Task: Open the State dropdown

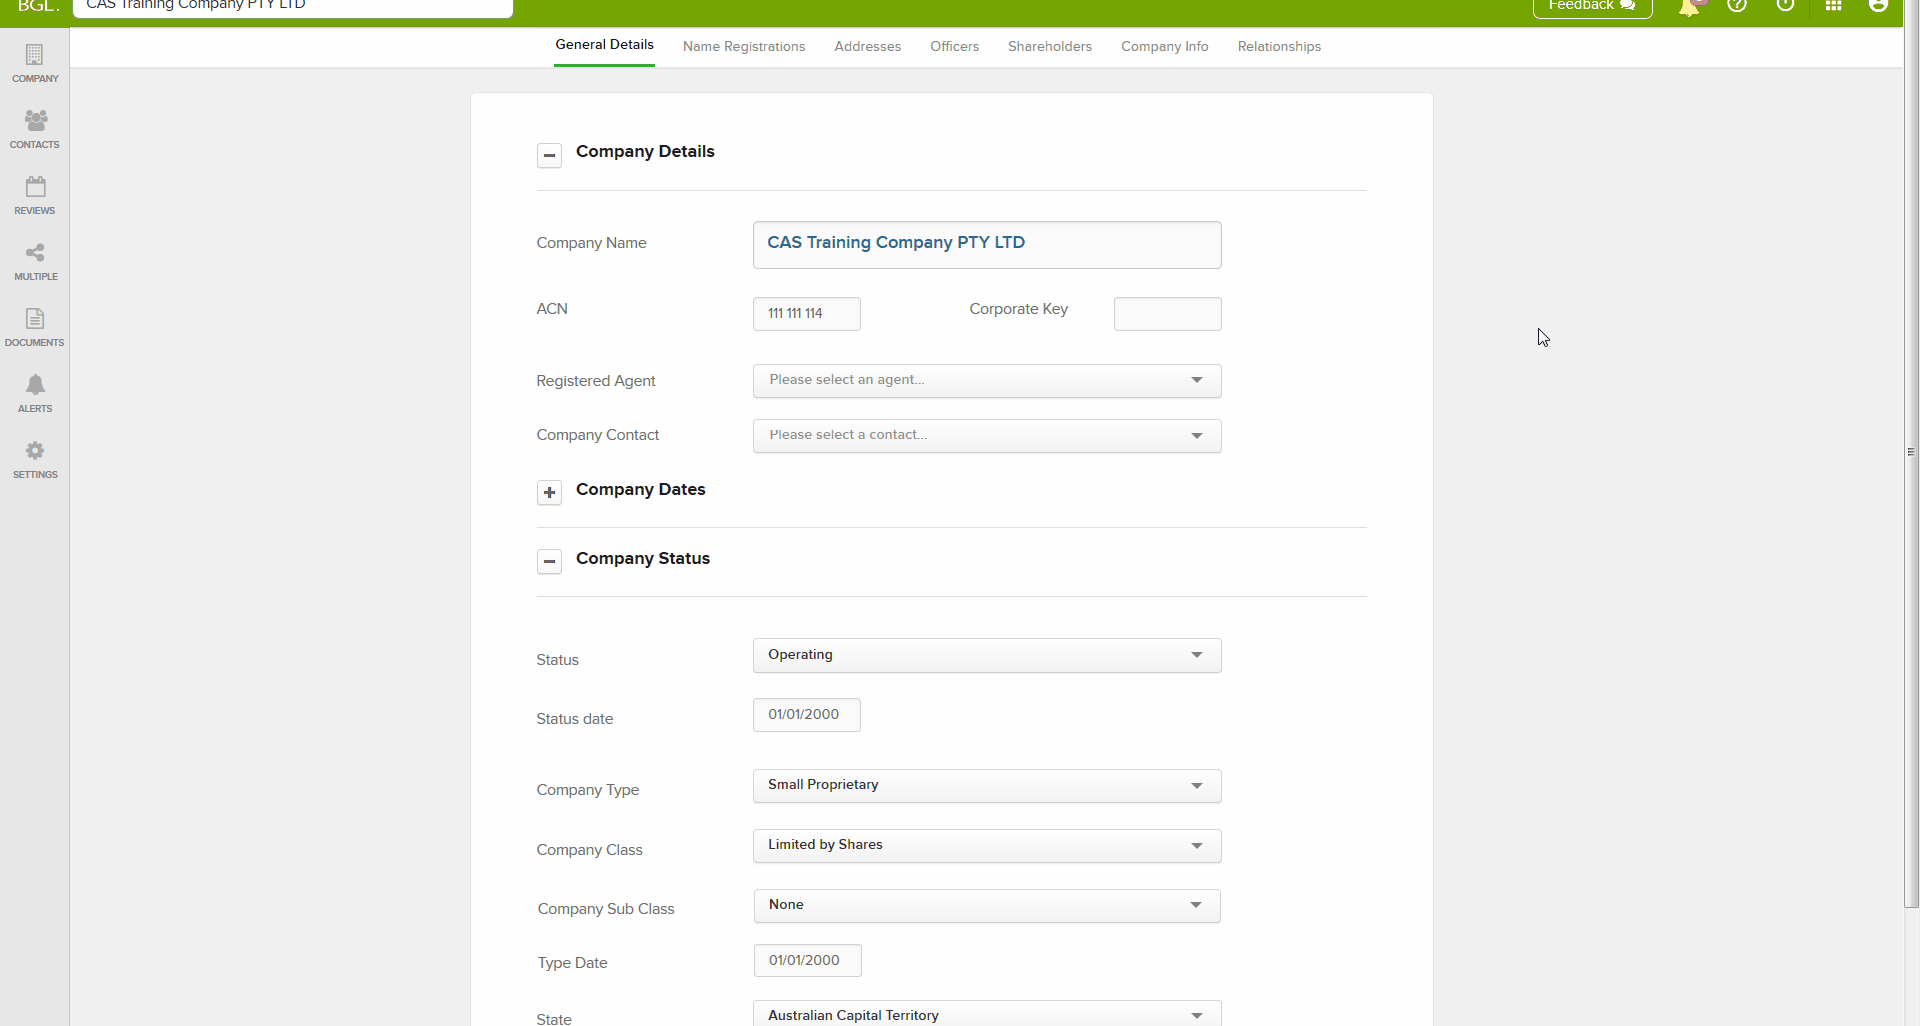Action: pos(987,1013)
